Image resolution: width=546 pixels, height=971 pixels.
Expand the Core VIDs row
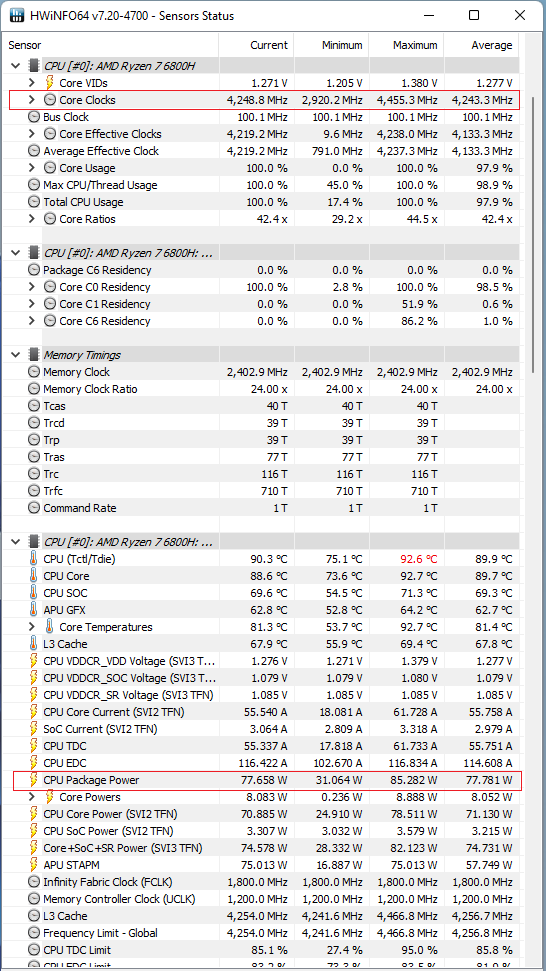tap(32, 82)
